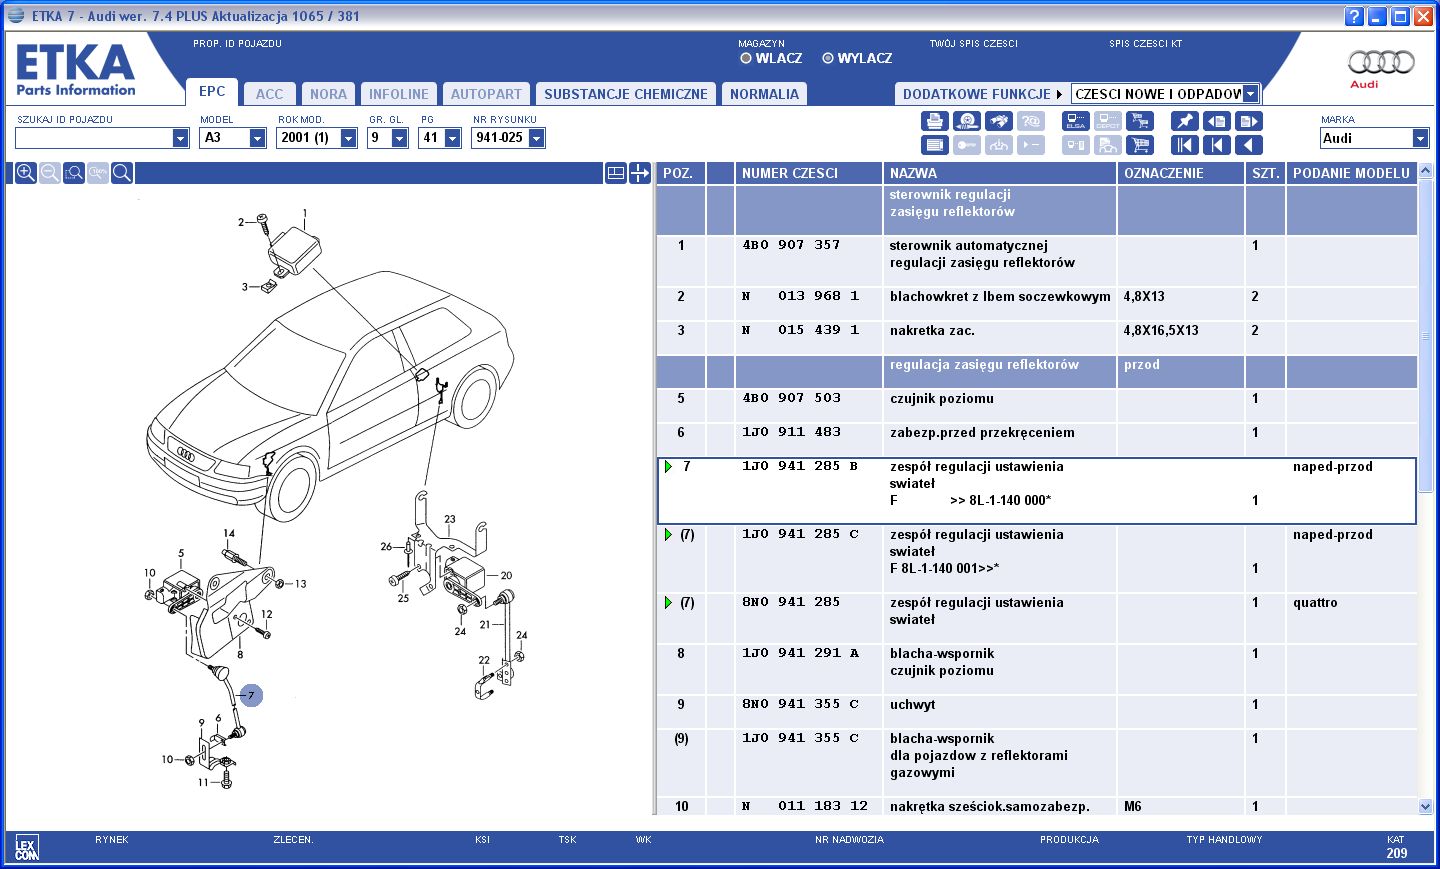Viewport: 1440px width, 869px height.
Task: Open the Czesci nowe i odpadowe dropdown
Action: pyautogui.click(x=1250, y=94)
